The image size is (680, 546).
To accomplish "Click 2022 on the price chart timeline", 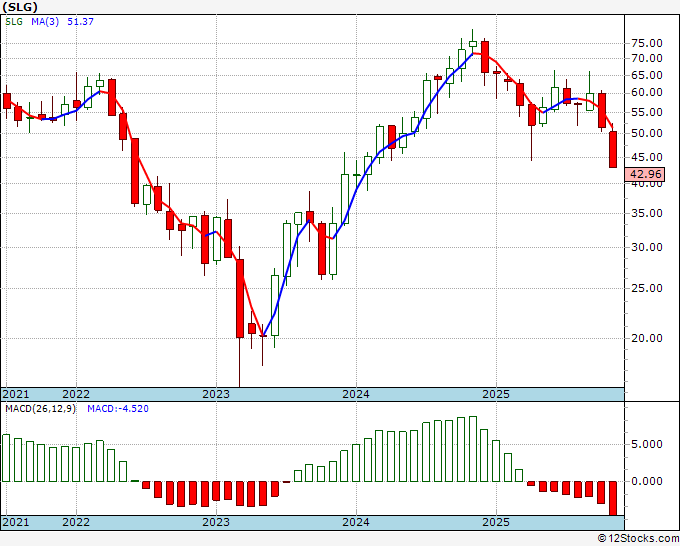I will click(x=76, y=394).
